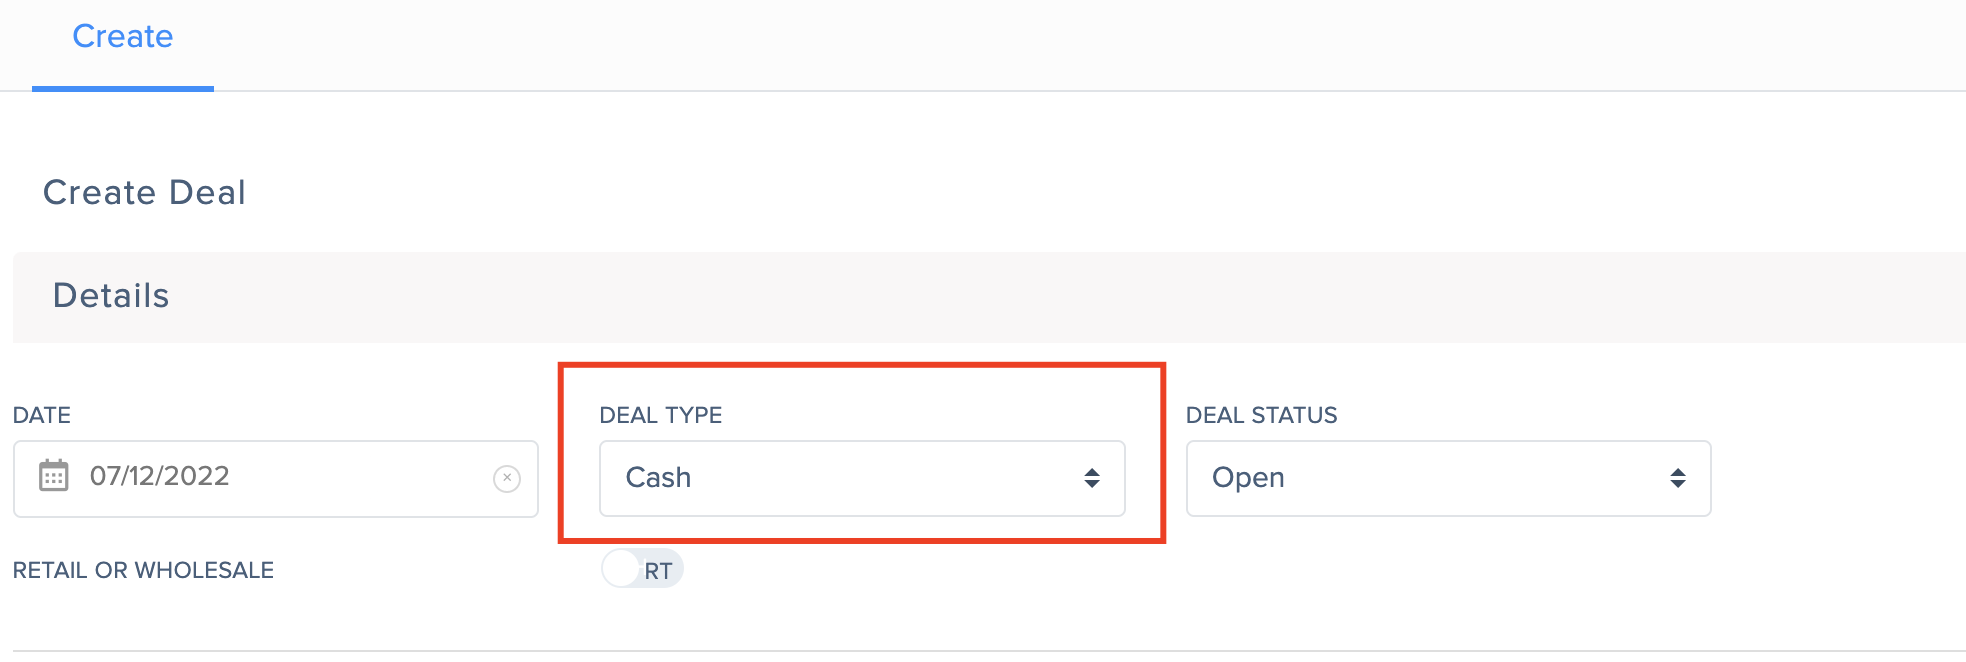Click the DATE field label
Viewport: 1966px width, 662px height.
click(x=42, y=415)
